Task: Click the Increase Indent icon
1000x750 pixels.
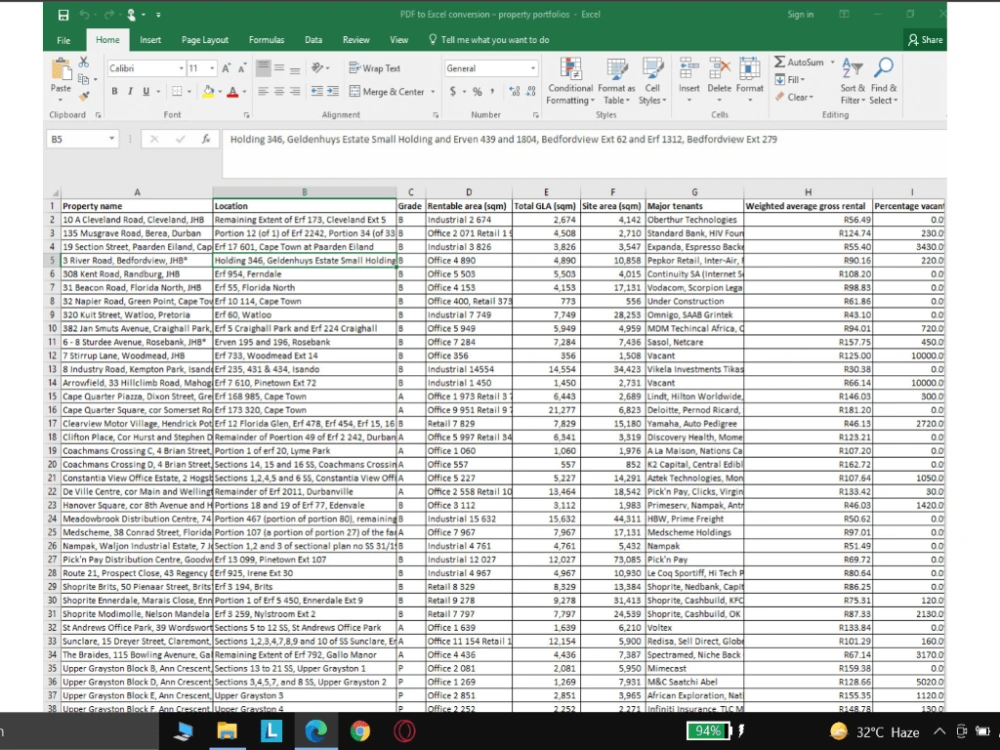Action: point(333,92)
